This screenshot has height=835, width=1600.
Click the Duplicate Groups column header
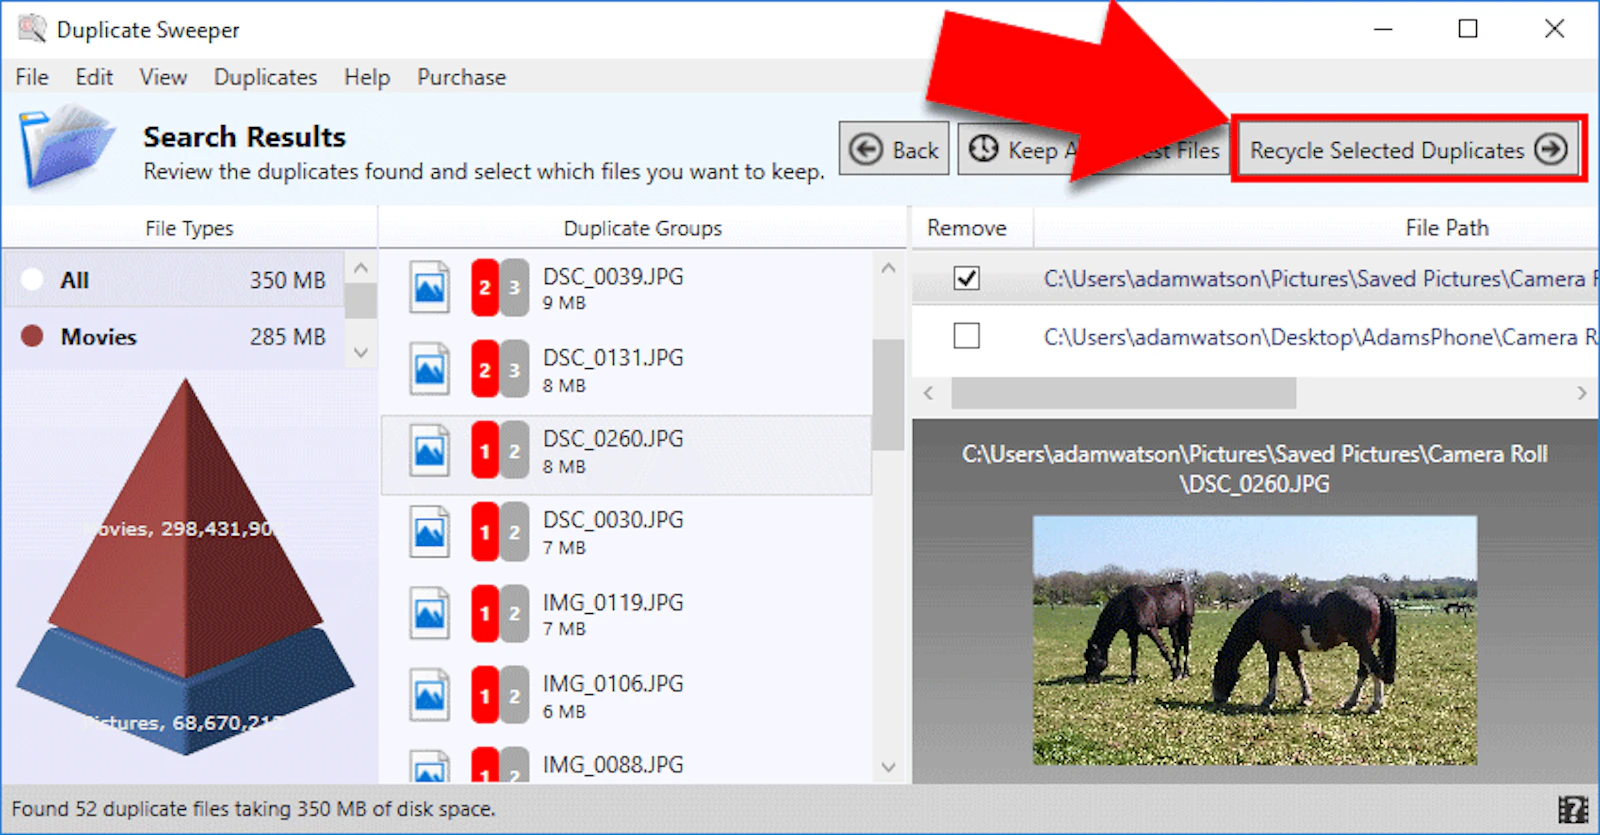click(642, 228)
